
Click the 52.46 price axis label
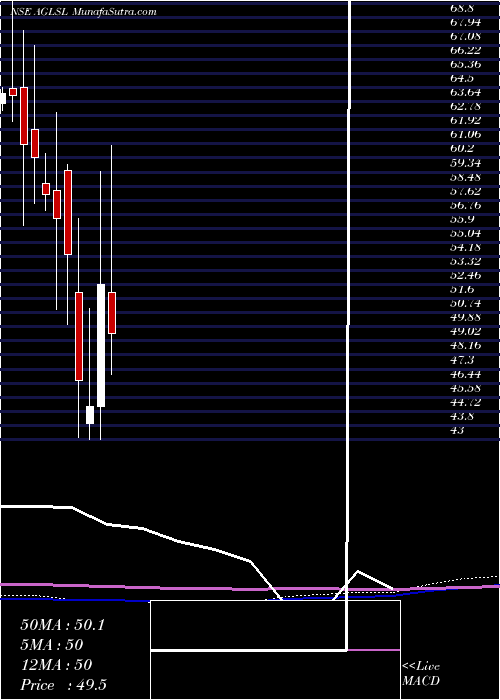[466, 275]
